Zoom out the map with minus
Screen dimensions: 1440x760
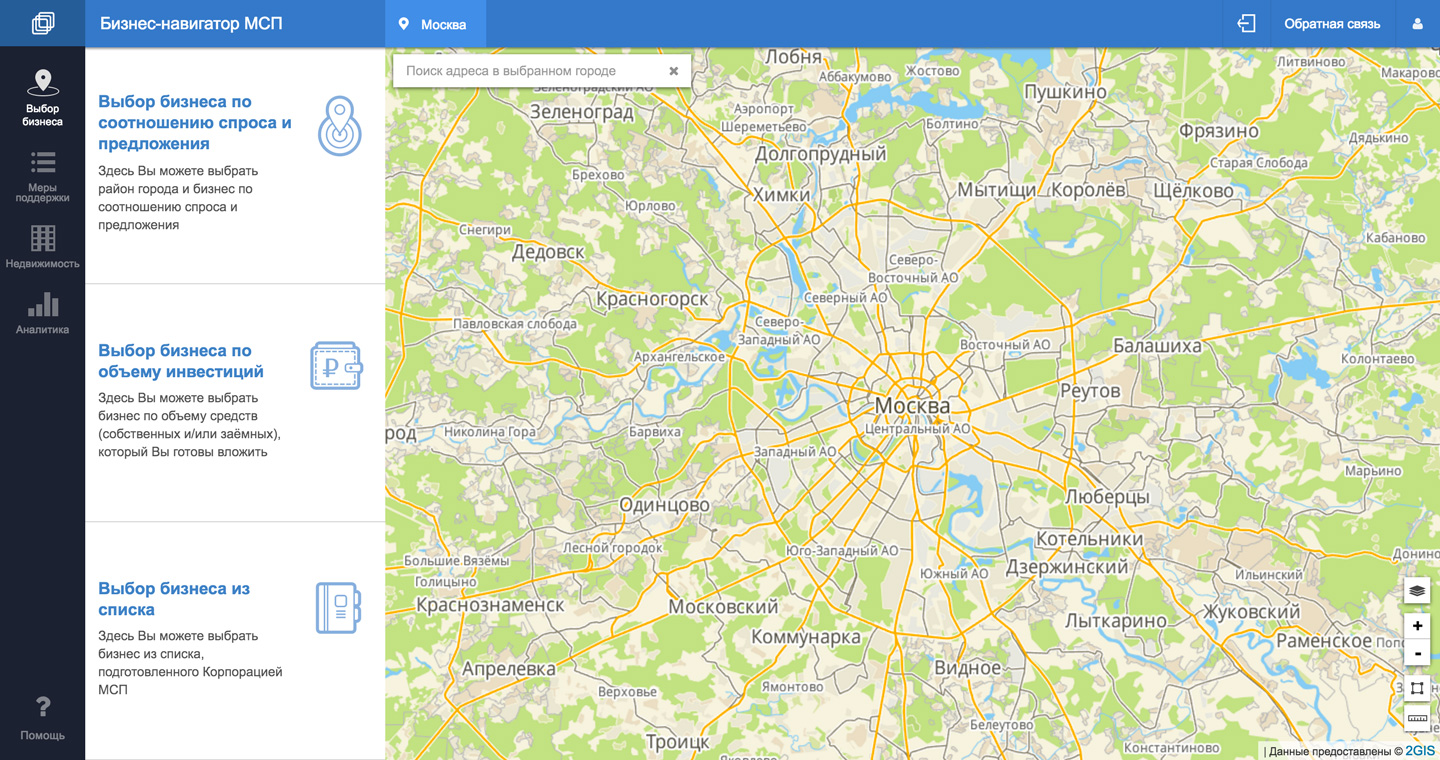pos(1417,654)
